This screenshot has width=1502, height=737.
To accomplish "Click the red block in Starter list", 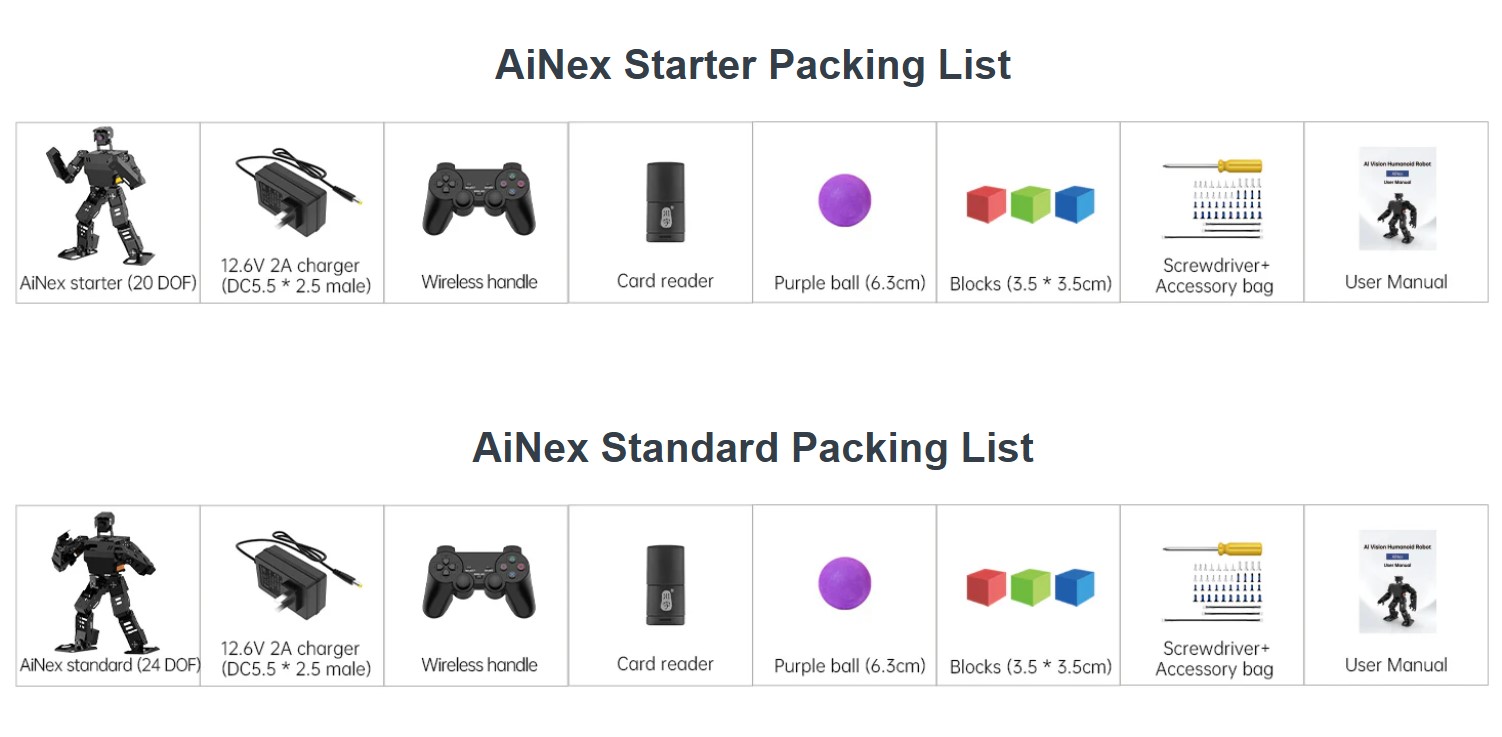I will [986, 205].
